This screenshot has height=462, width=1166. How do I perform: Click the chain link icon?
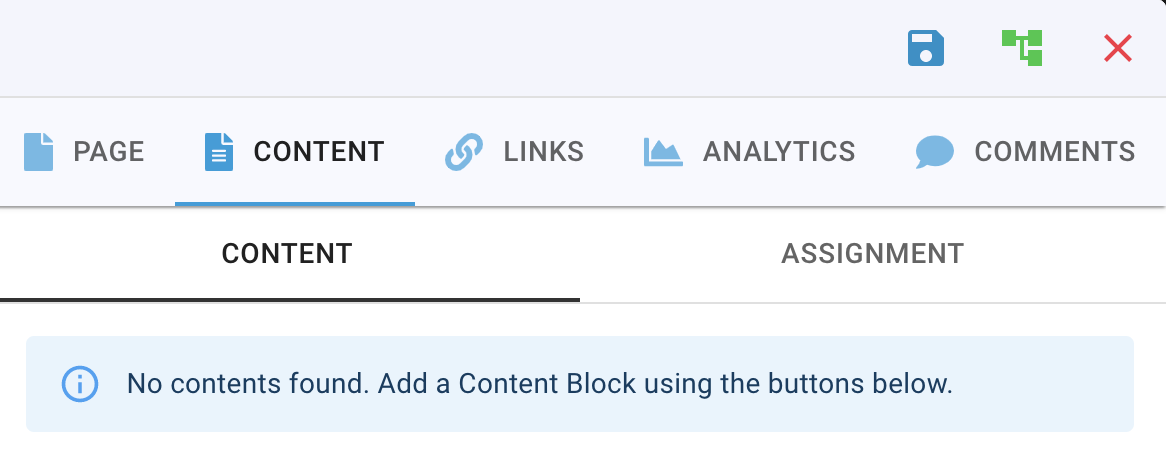click(463, 152)
